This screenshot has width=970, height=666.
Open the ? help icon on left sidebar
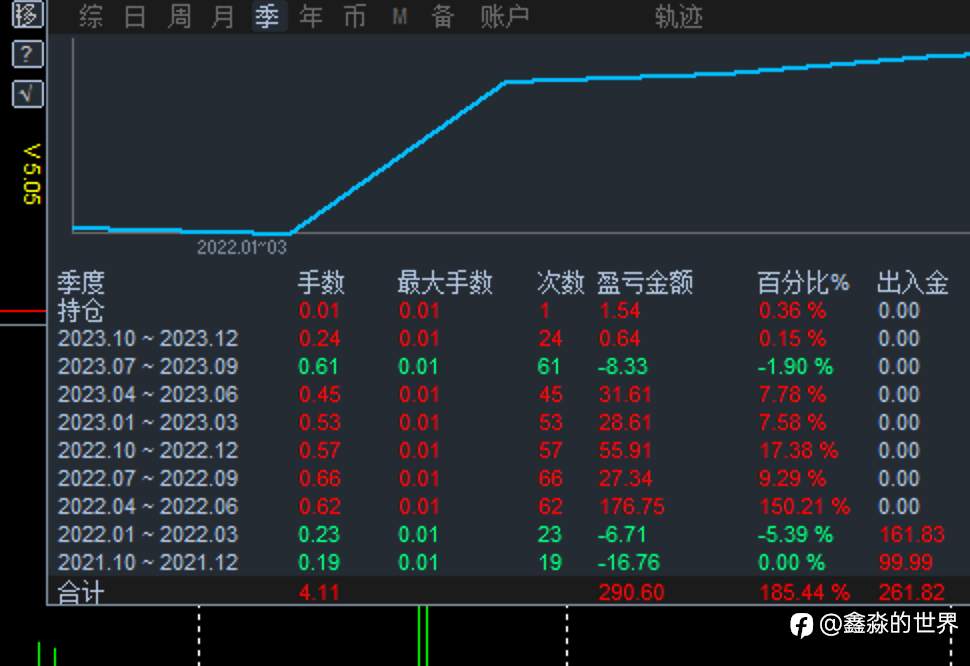tap(25, 54)
